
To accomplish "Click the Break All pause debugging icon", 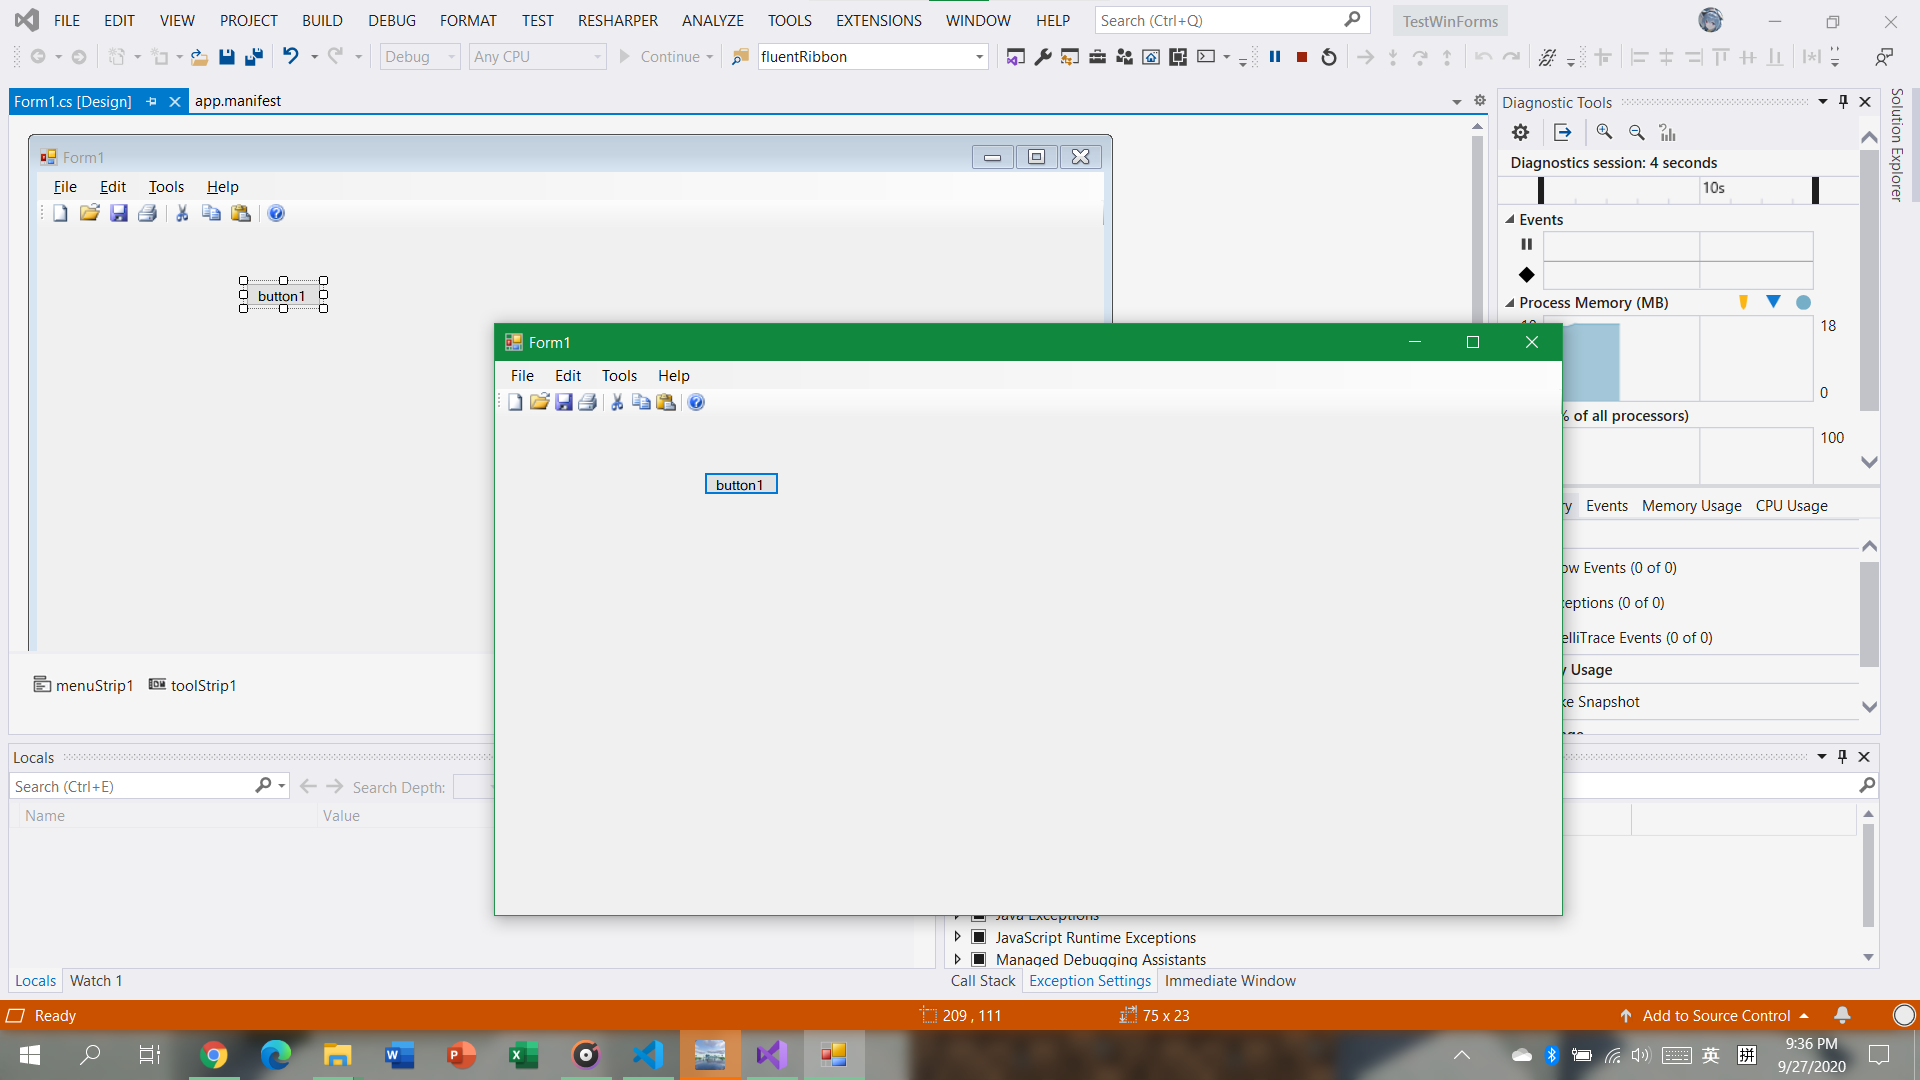I will 1275,57.
